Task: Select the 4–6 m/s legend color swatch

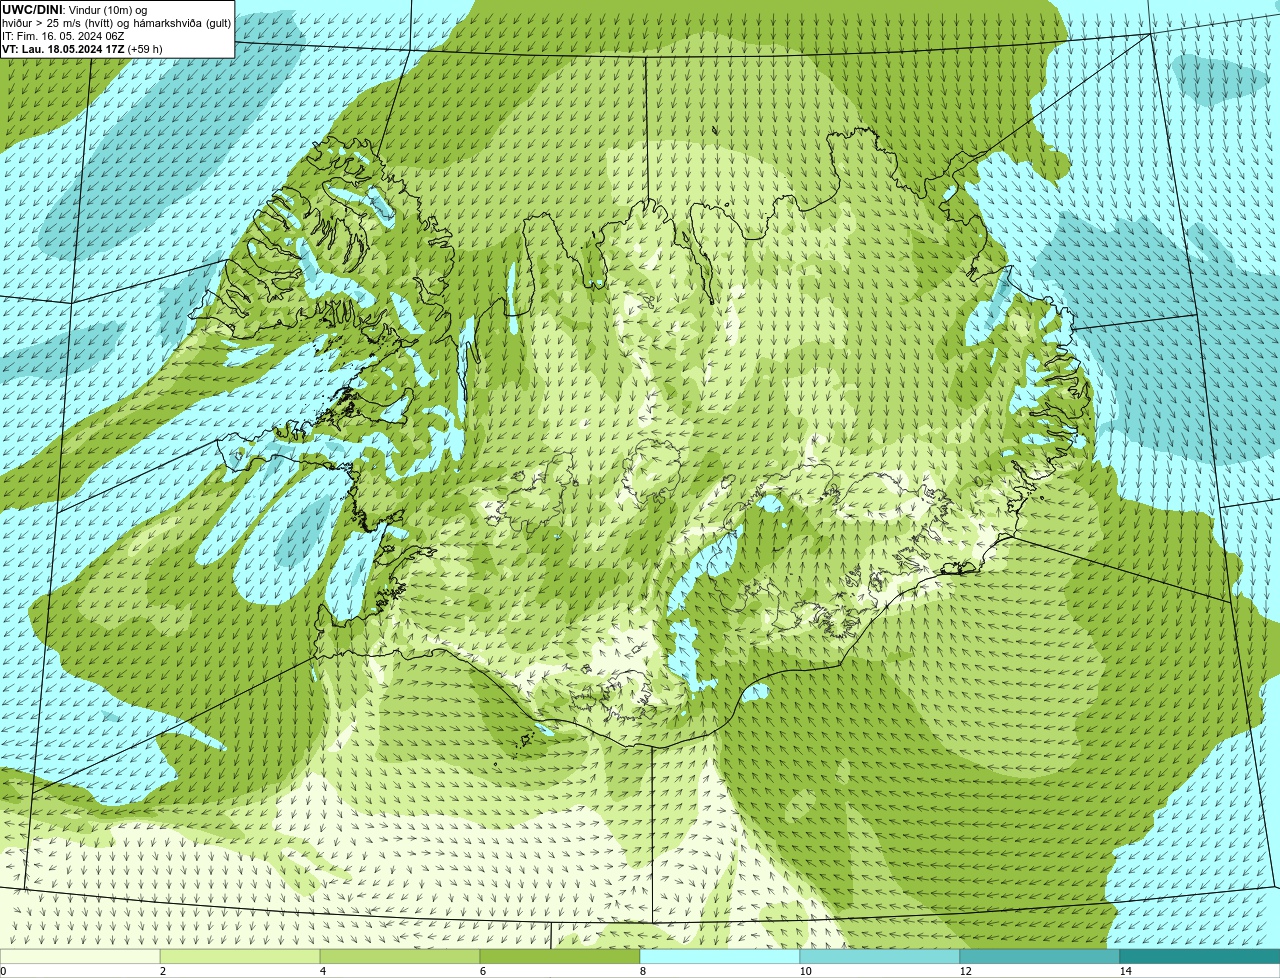Action: coord(400,956)
